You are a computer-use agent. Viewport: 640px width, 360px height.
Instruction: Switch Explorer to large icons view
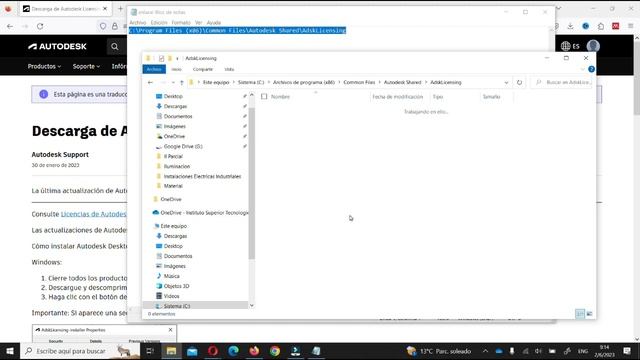[589, 313]
